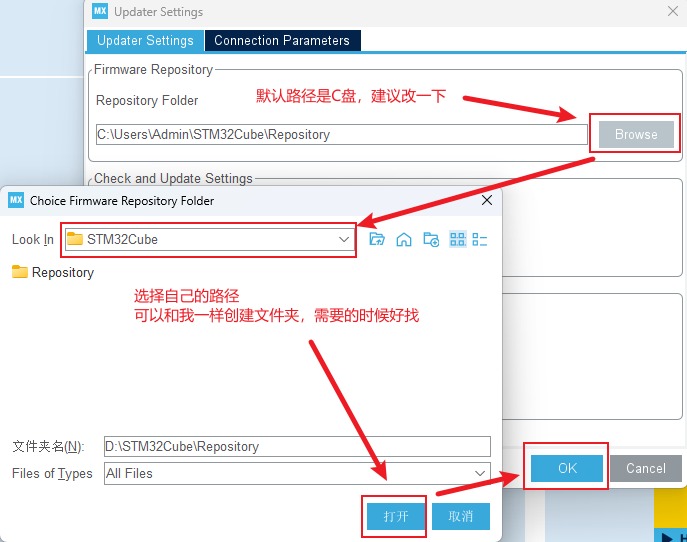The width and height of the screenshot is (687, 542).
Task: Click the 打开 (Open) button
Action: tap(396, 516)
